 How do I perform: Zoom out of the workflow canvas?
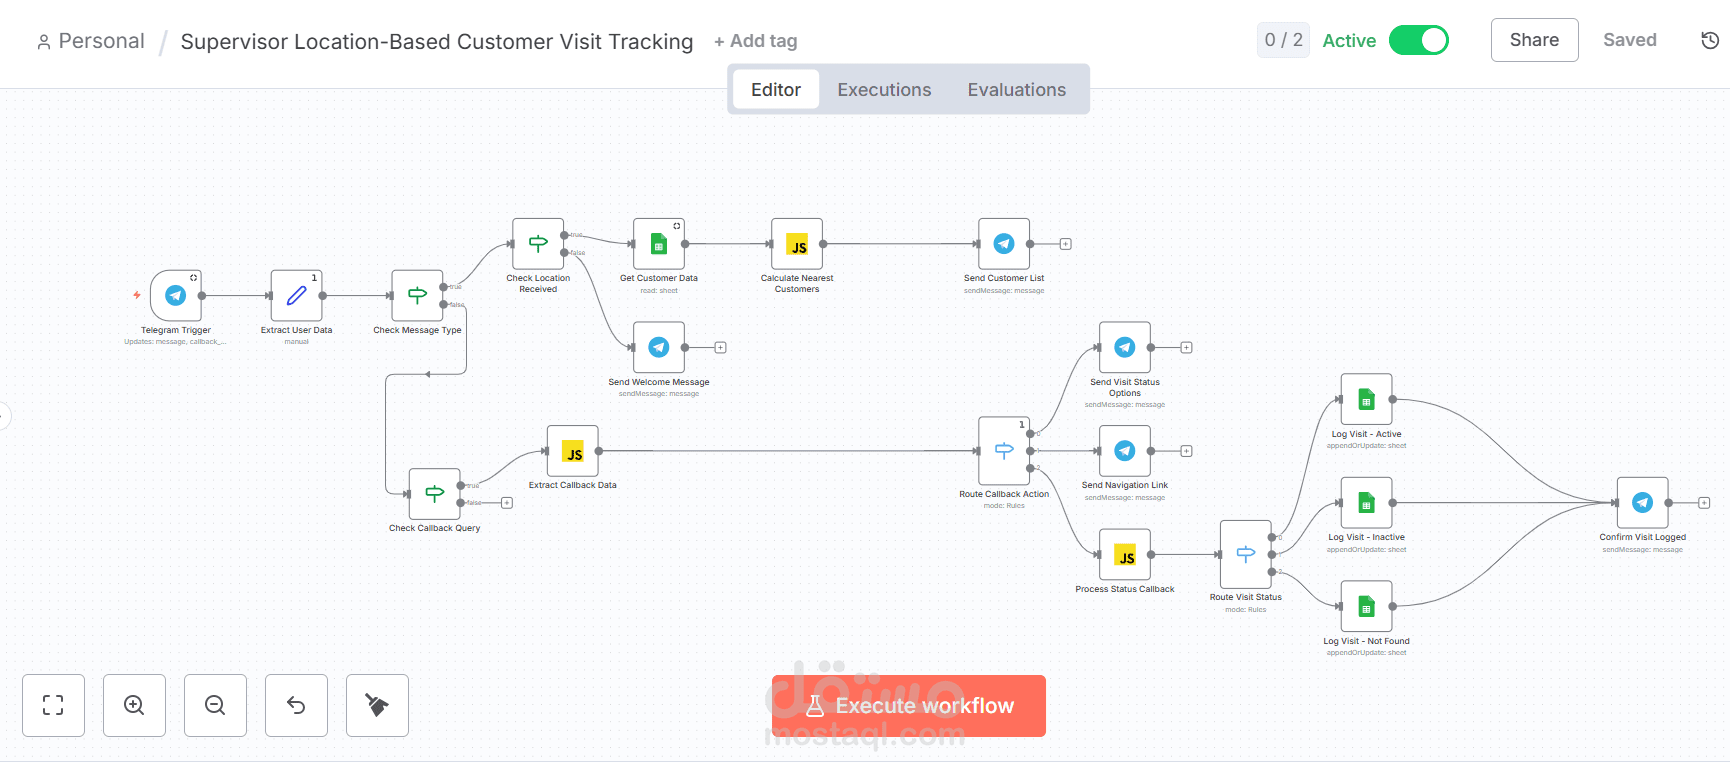tap(215, 705)
